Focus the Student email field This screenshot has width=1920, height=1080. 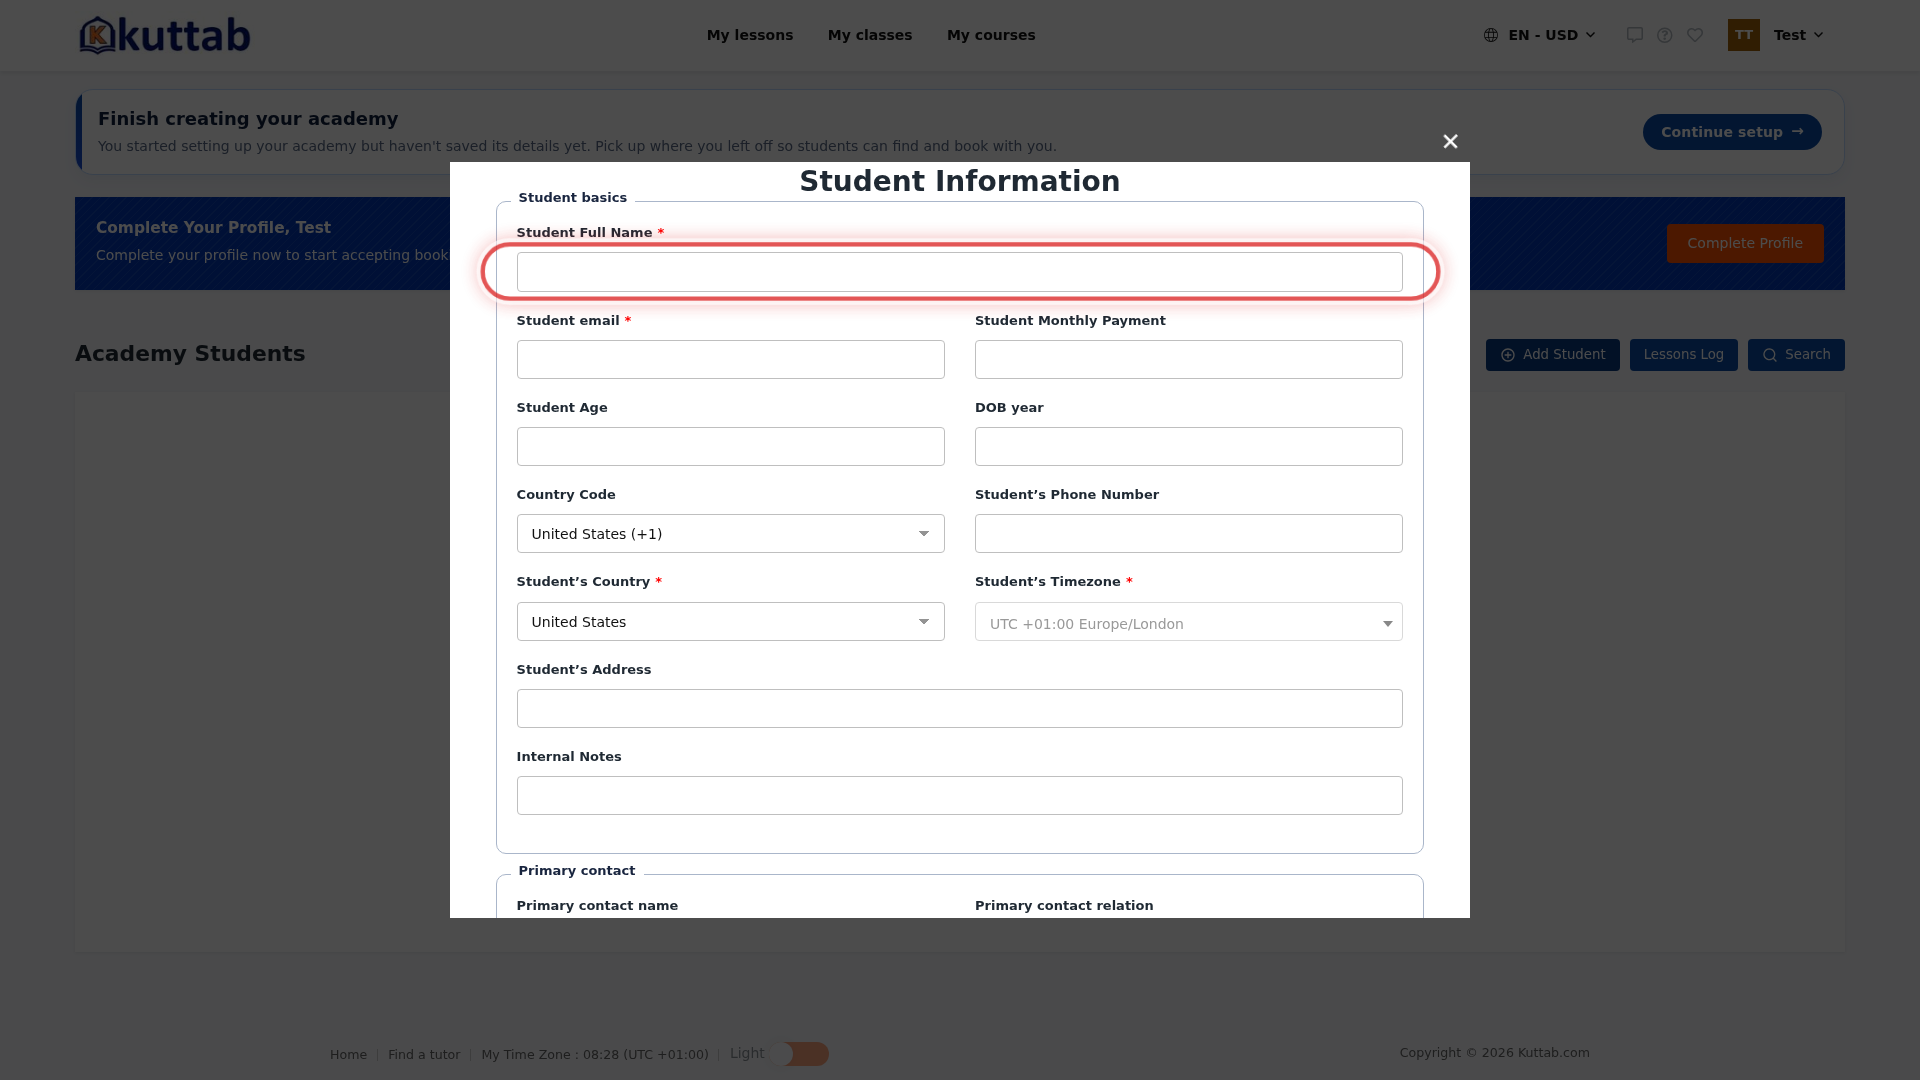730,360
